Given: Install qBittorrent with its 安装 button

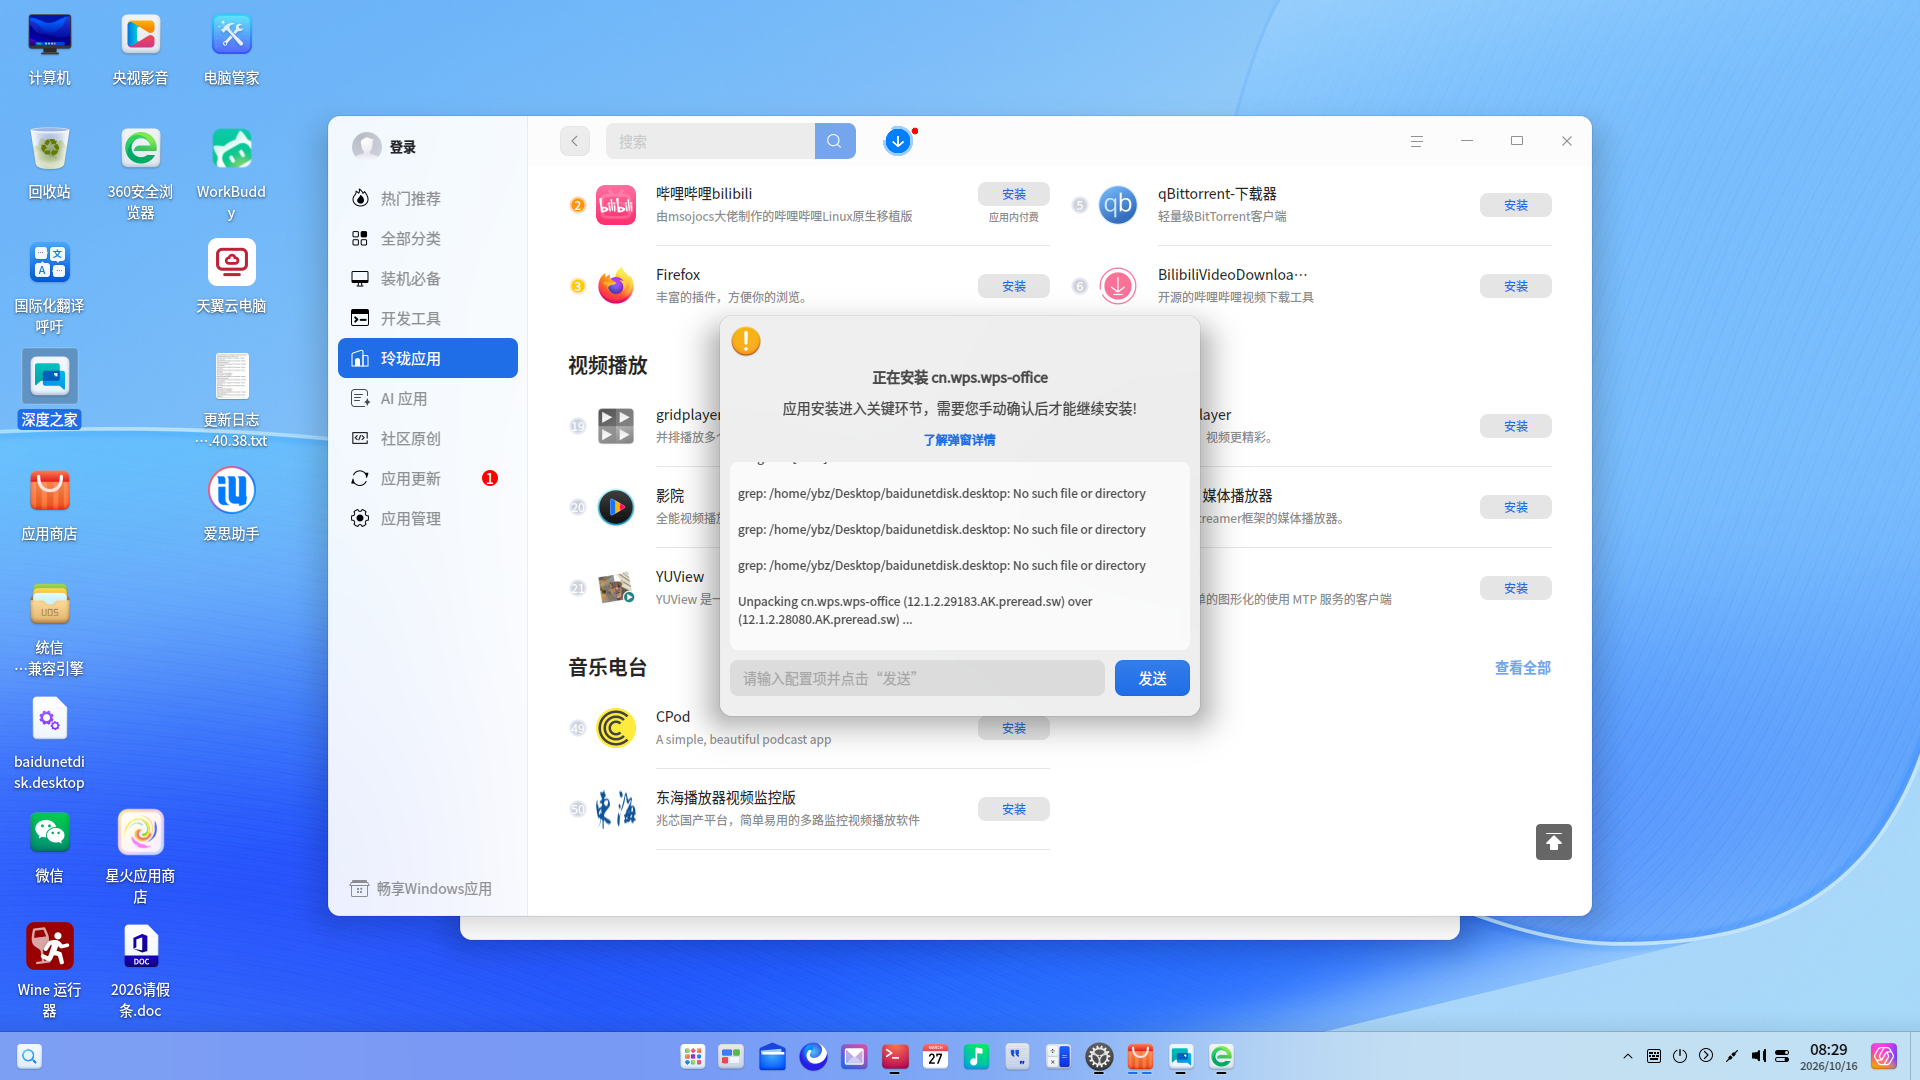Looking at the screenshot, I should point(1516,205).
